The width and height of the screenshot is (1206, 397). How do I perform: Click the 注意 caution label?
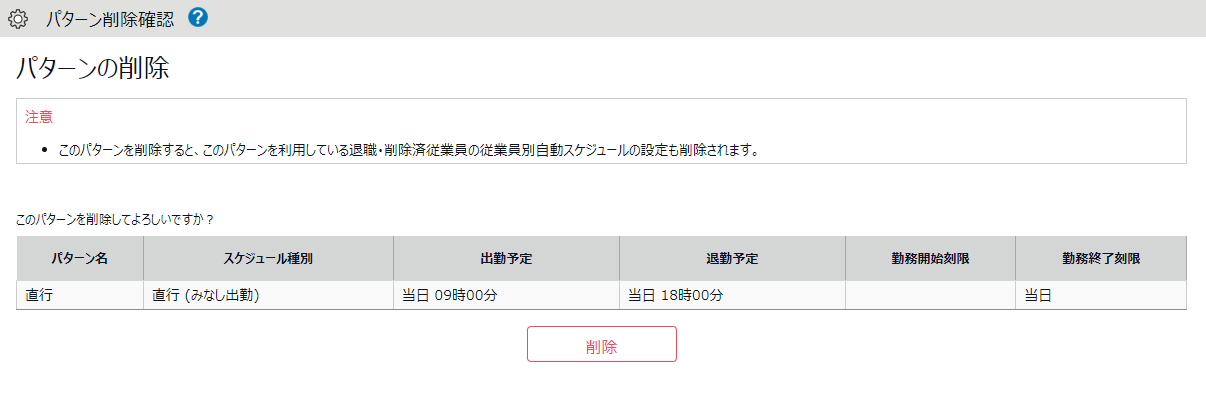(x=39, y=116)
